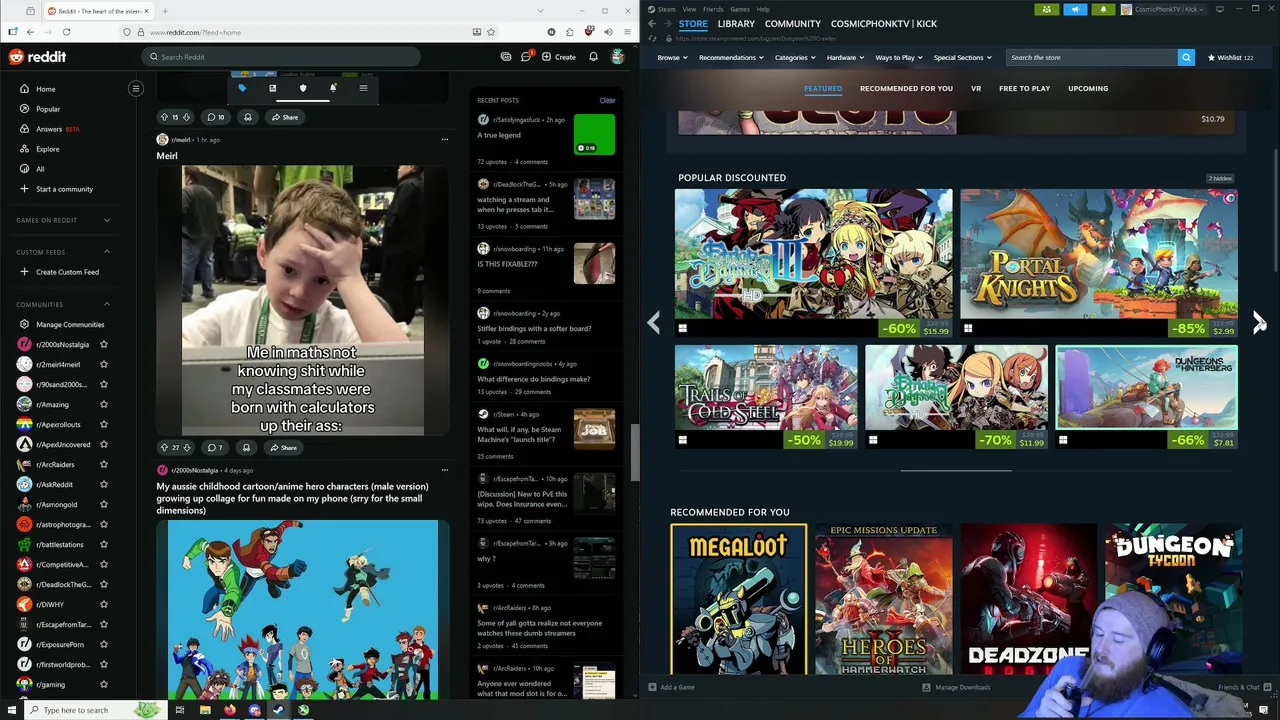Screen dimensions: 1280x720
Task: Open comments on the post with 10 comments
Action: (x=216, y=117)
